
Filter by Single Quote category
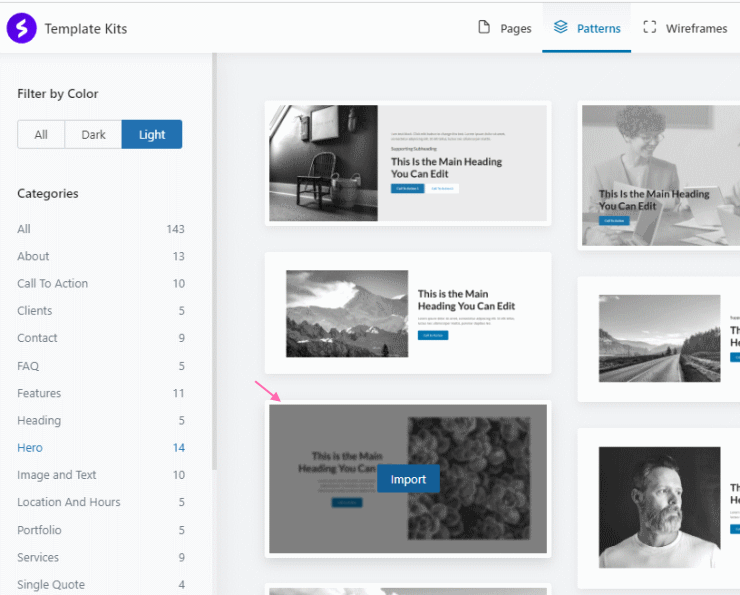(x=101, y=585)
